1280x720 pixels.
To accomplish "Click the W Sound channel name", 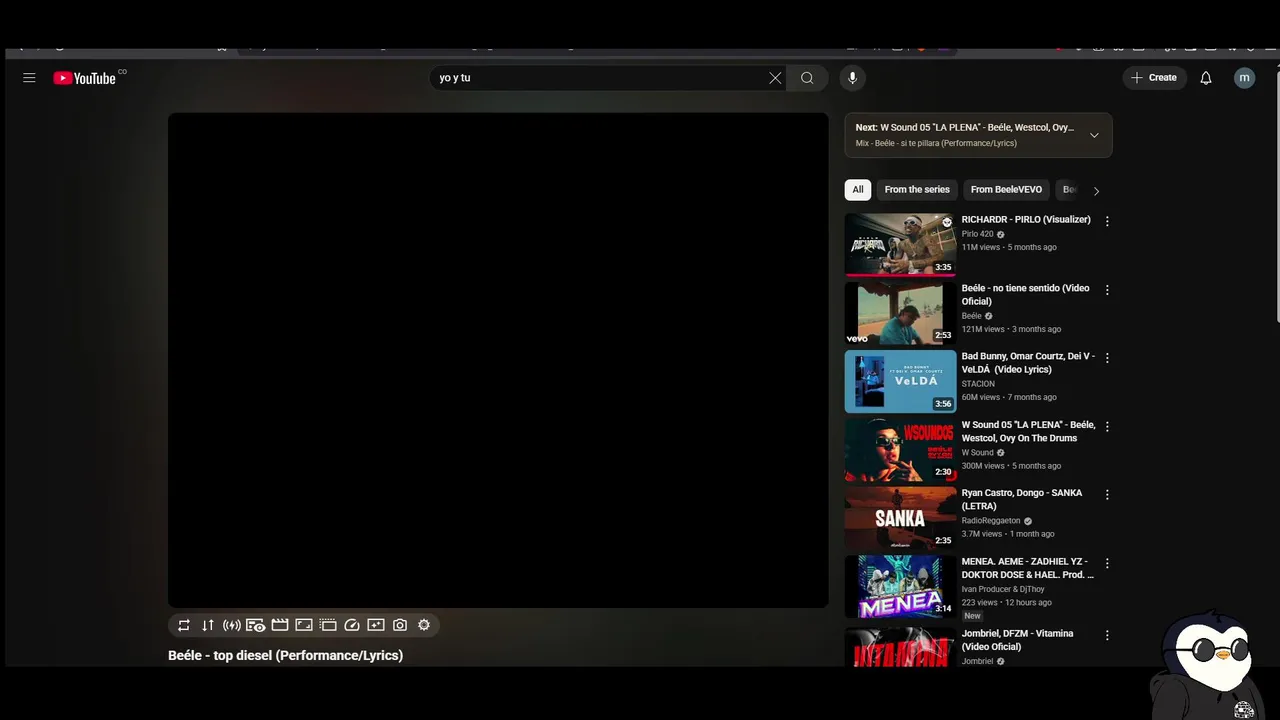I will (978, 453).
